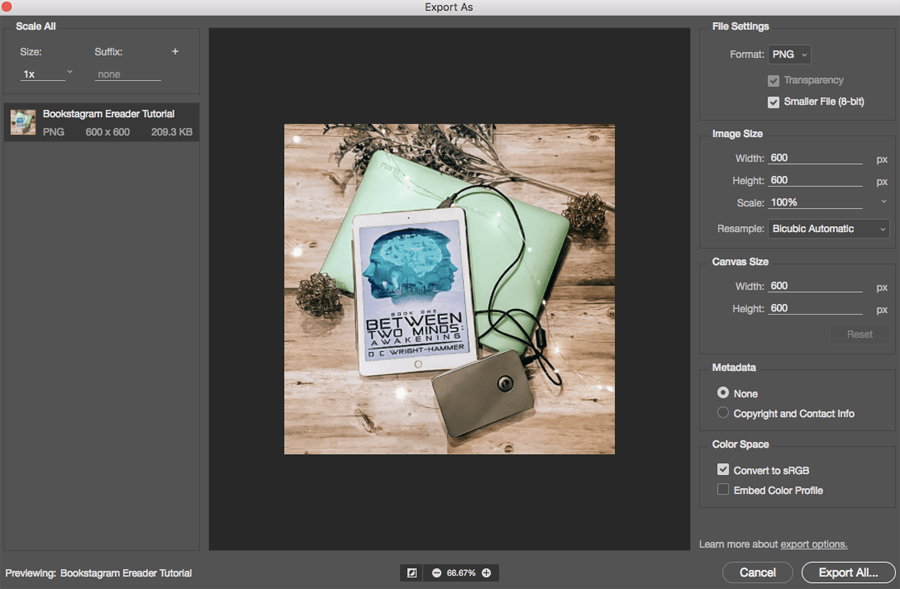This screenshot has width=900, height=589.
Task: Expand the Scale percentage dropdown arrow
Action: click(x=883, y=202)
